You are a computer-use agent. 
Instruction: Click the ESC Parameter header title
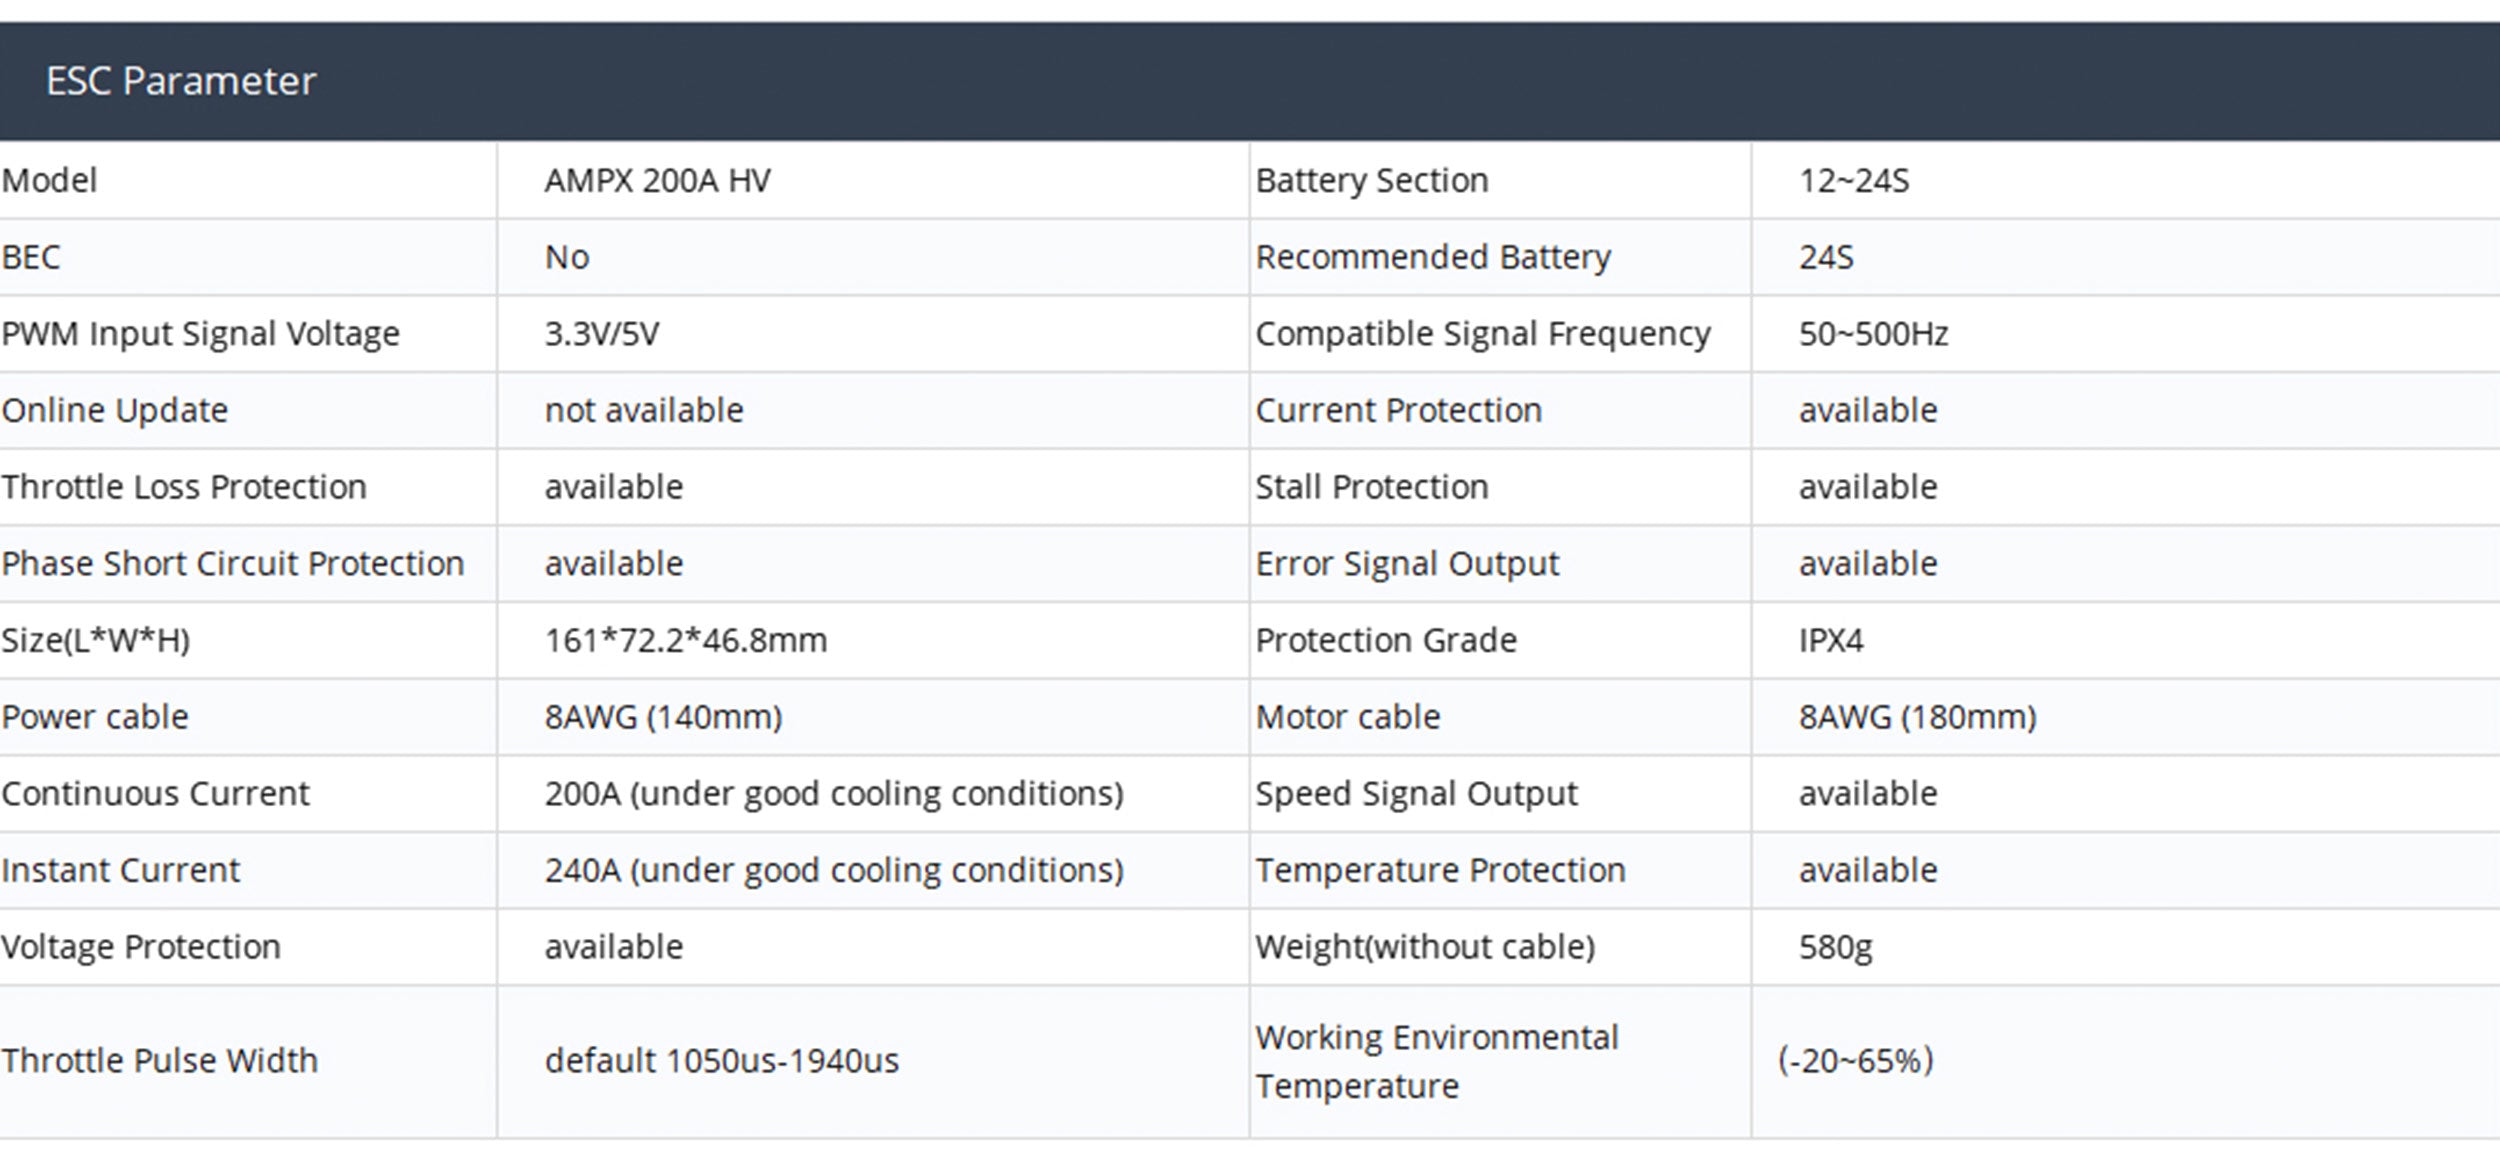point(181,81)
